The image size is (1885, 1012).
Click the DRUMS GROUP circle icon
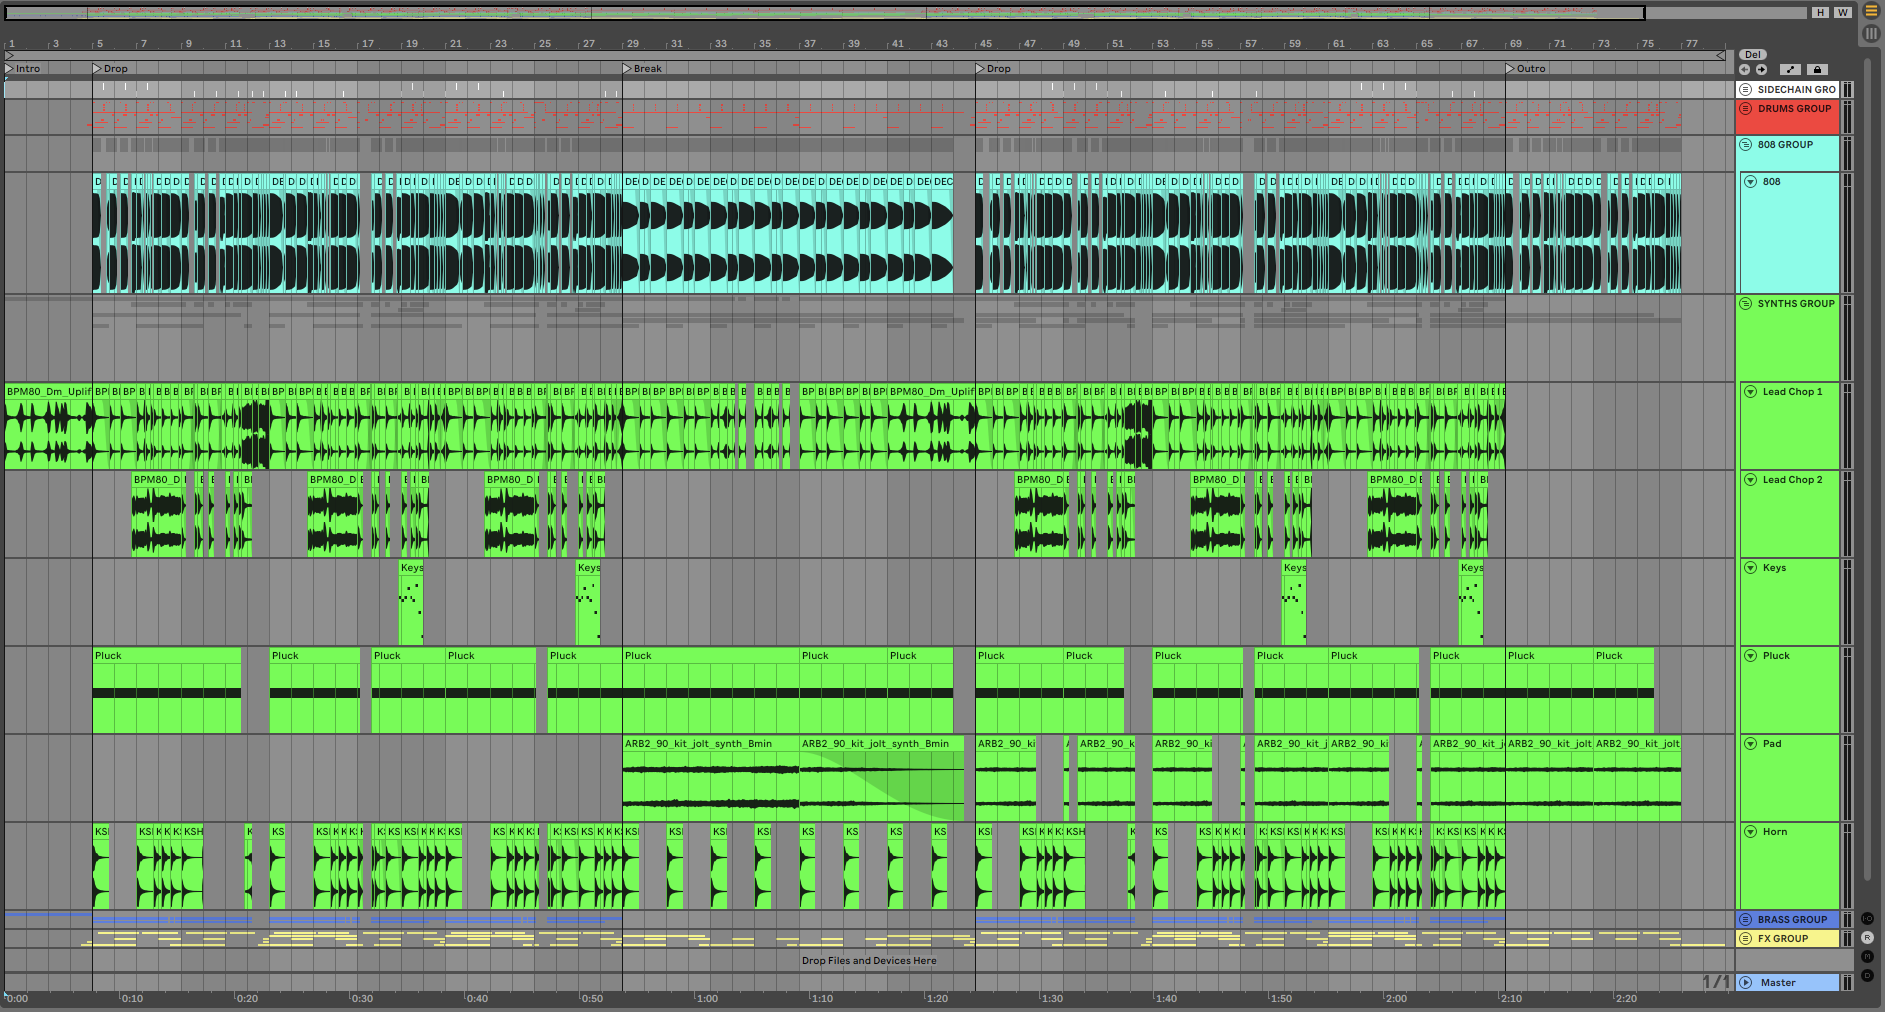pos(1746,109)
